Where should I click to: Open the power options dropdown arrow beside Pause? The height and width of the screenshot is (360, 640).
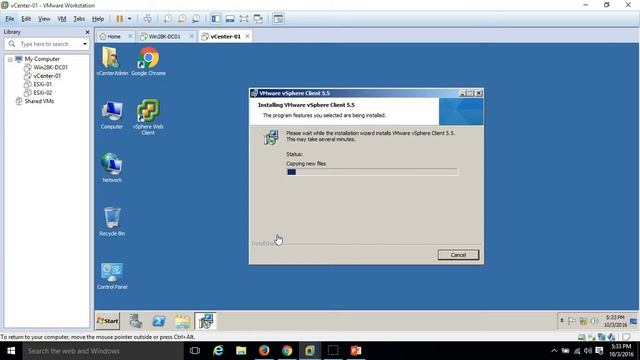click(x=129, y=19)
